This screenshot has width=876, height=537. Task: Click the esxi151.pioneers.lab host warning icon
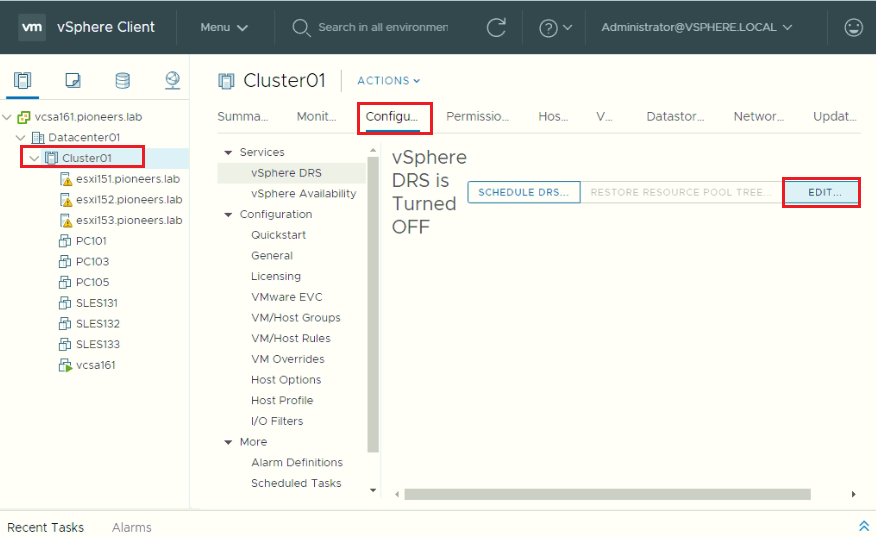[66, 179]
